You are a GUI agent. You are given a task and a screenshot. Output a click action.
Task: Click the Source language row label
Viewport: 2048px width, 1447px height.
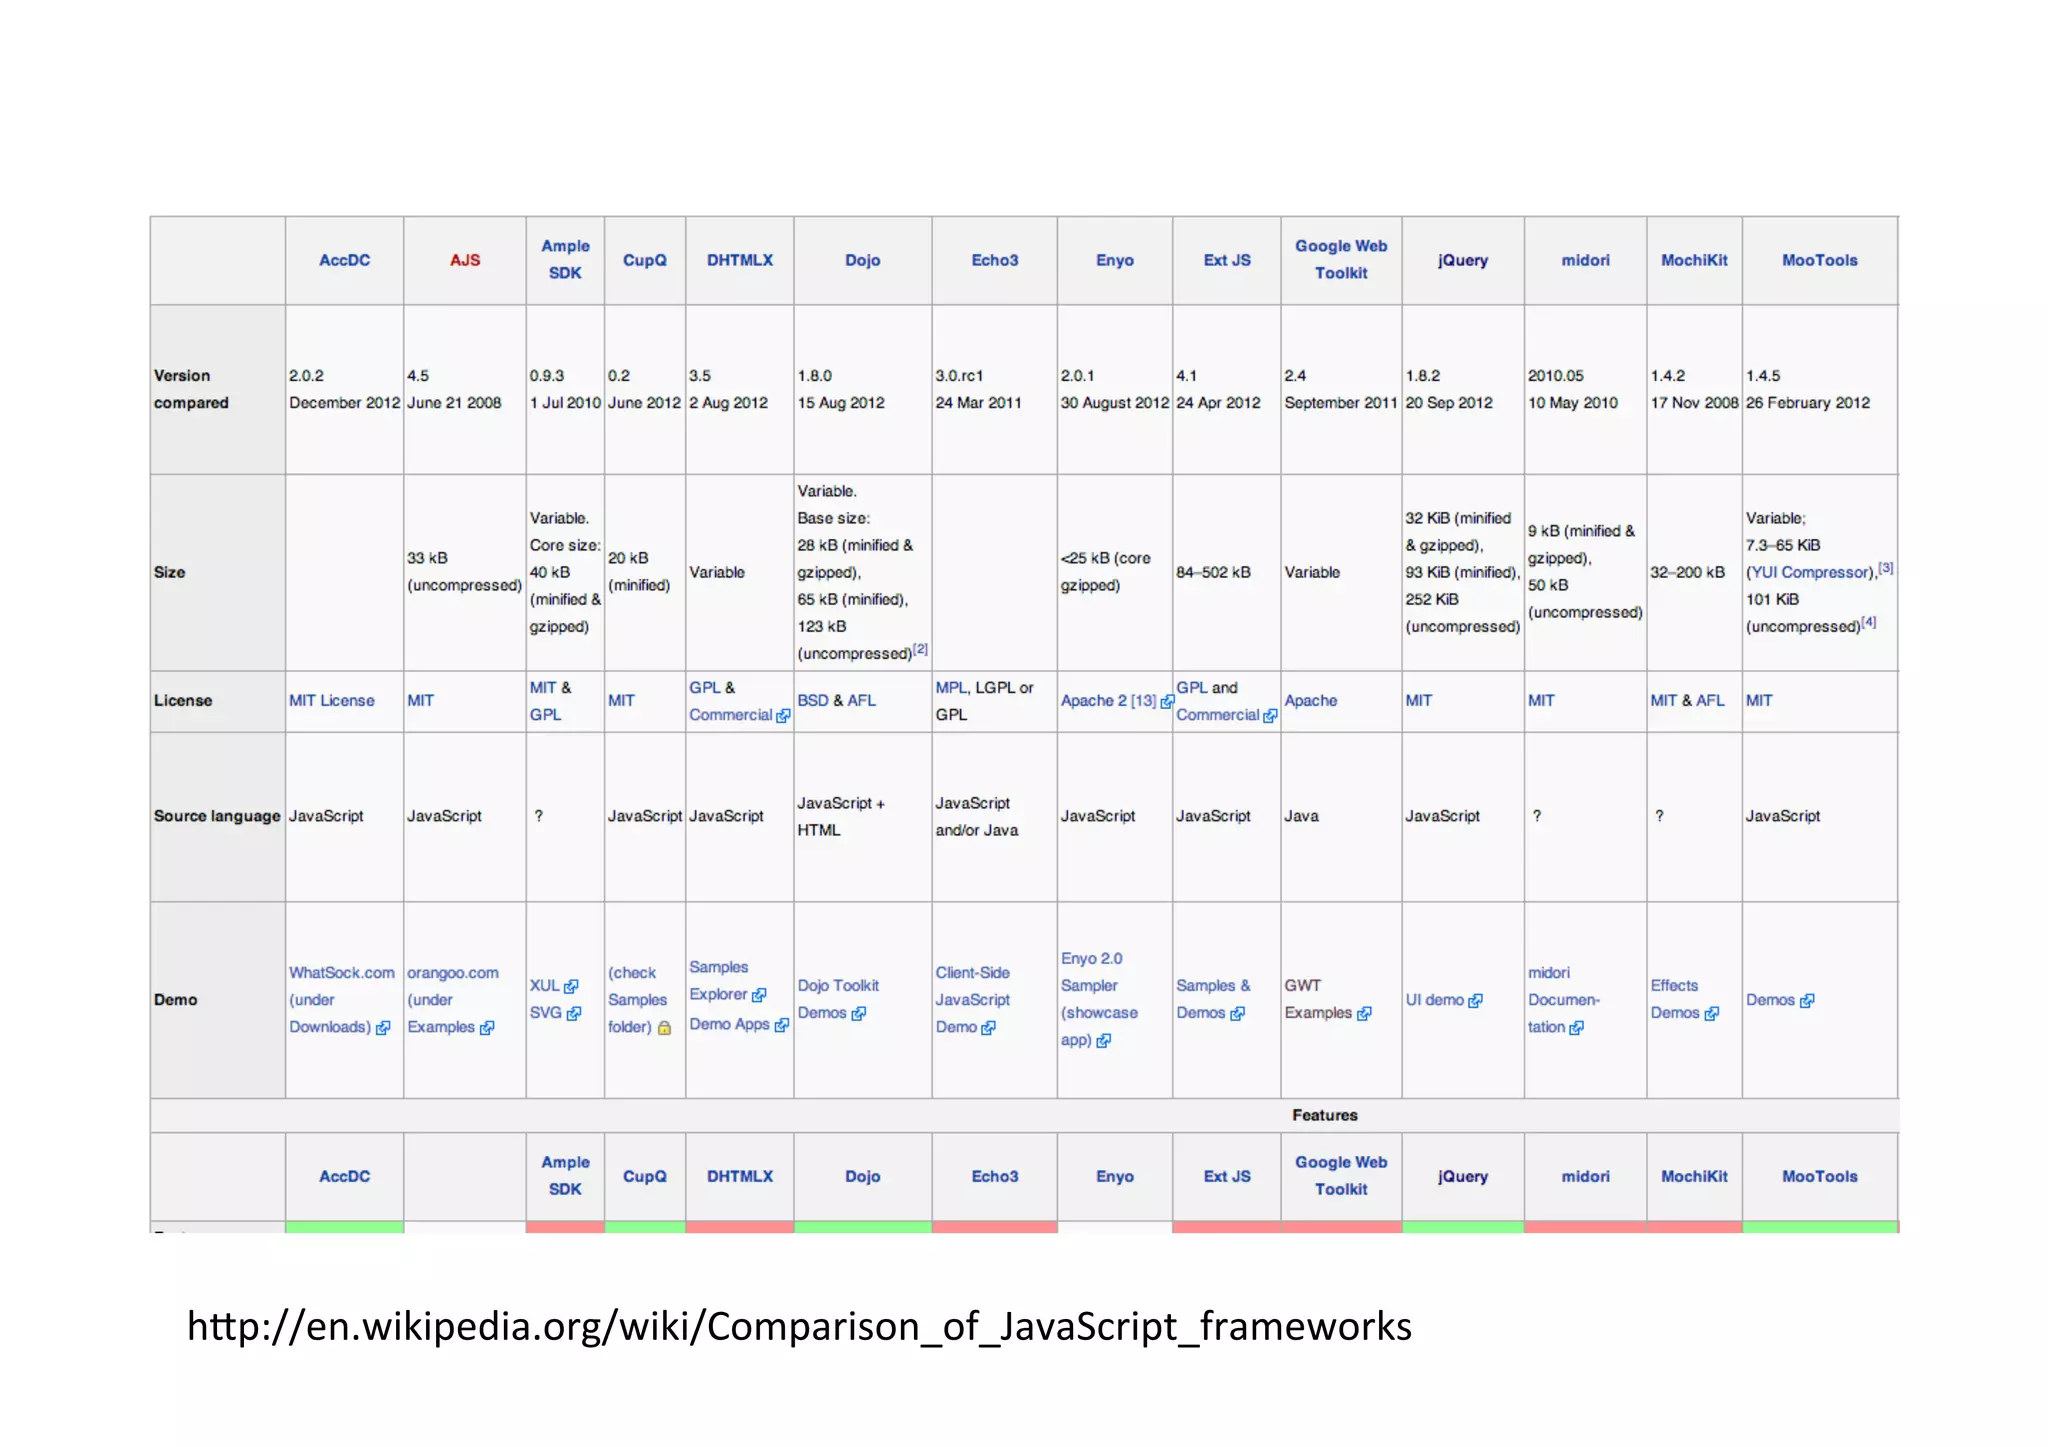tap(217, 816)
